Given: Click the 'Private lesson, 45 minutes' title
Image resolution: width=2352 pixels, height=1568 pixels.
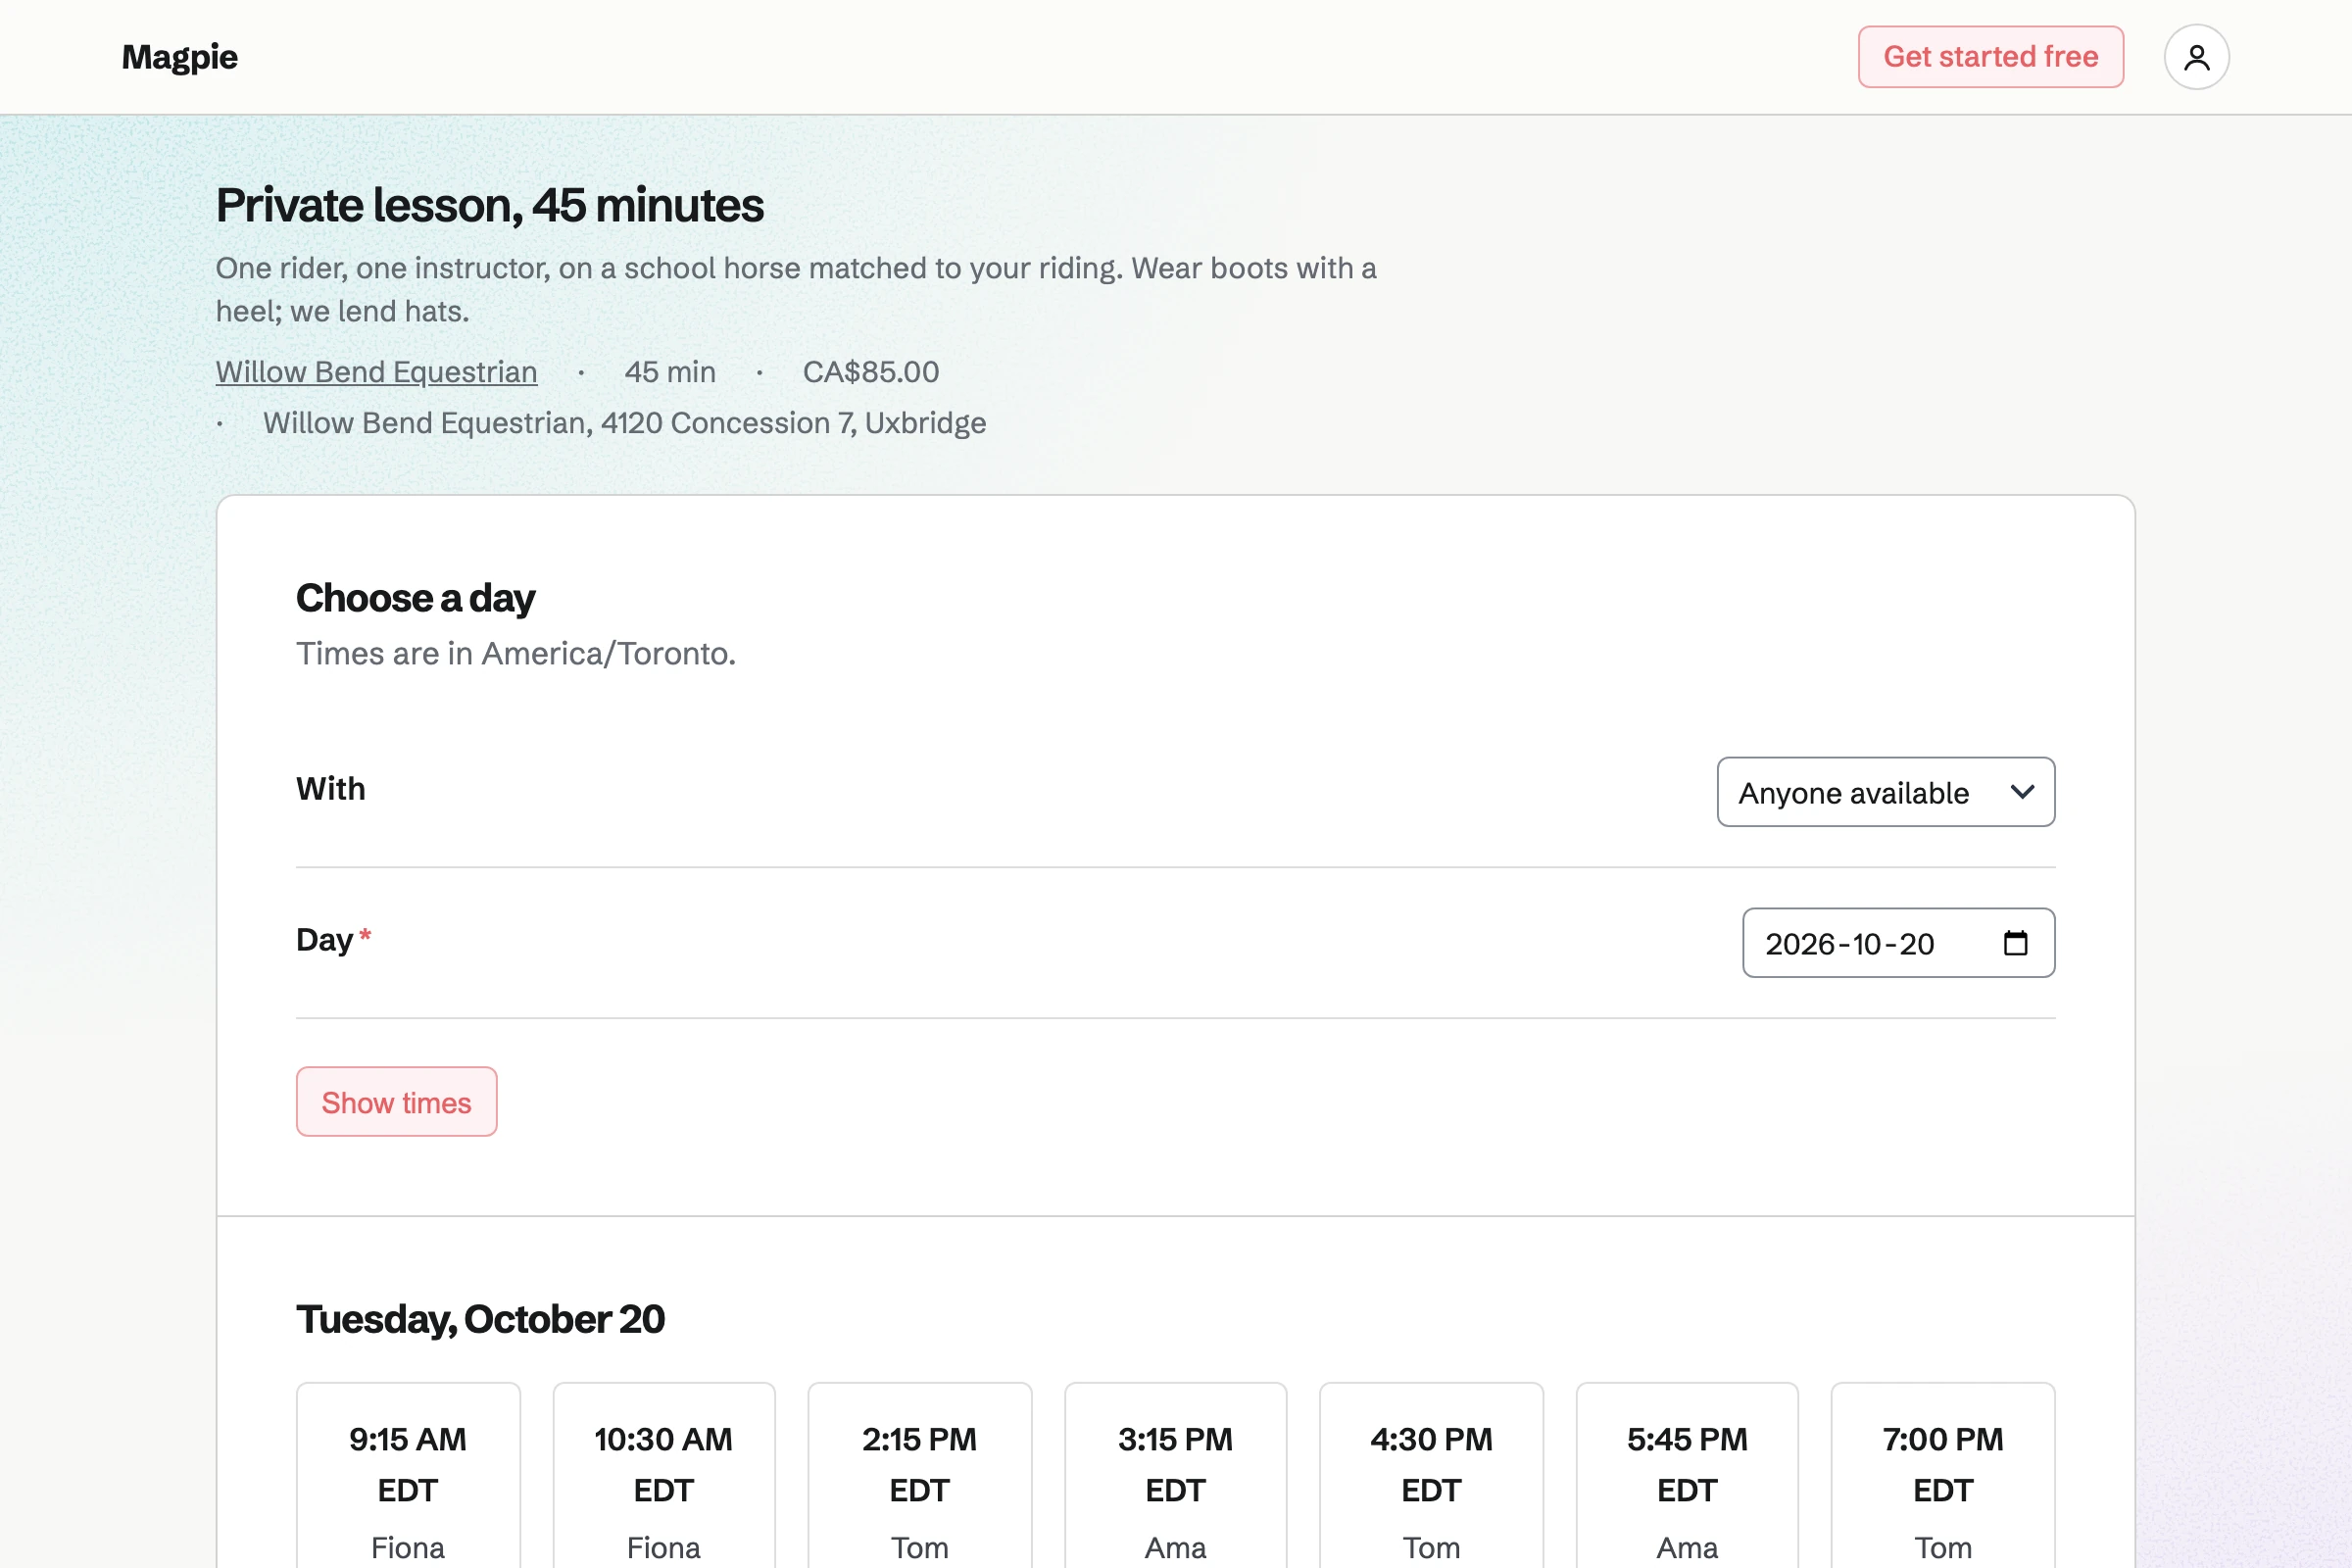Looking at the screenshot, I should point(490,206).
